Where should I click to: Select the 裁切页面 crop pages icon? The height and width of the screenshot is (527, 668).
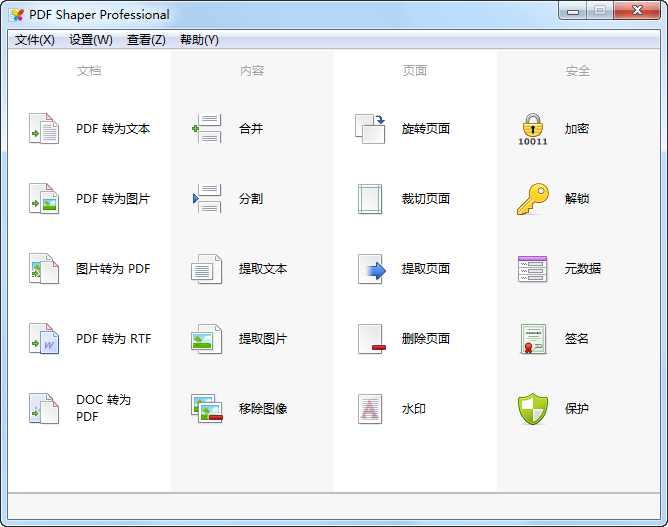click(x=370, y=199)
